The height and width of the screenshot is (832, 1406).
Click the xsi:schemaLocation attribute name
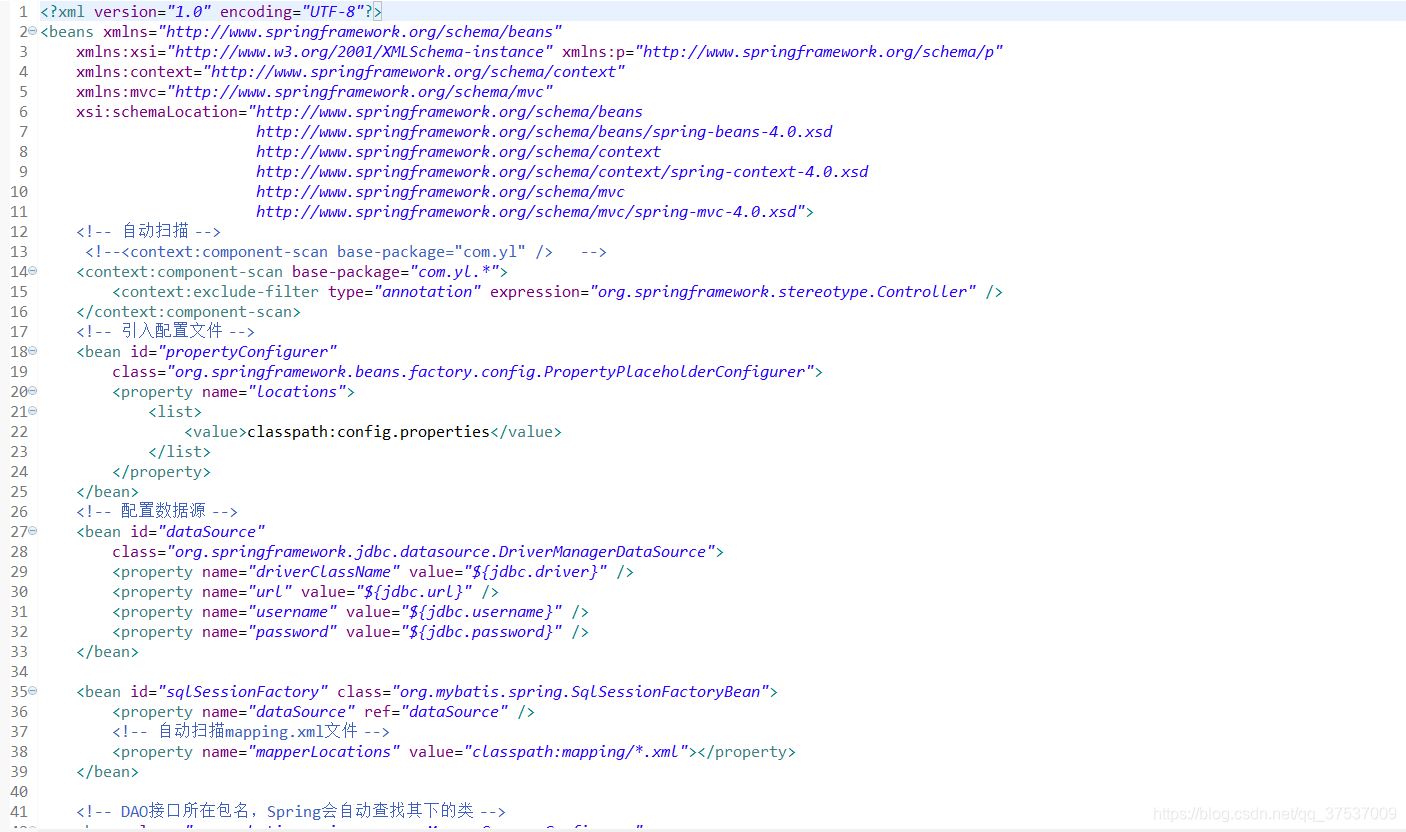(157, 112)
